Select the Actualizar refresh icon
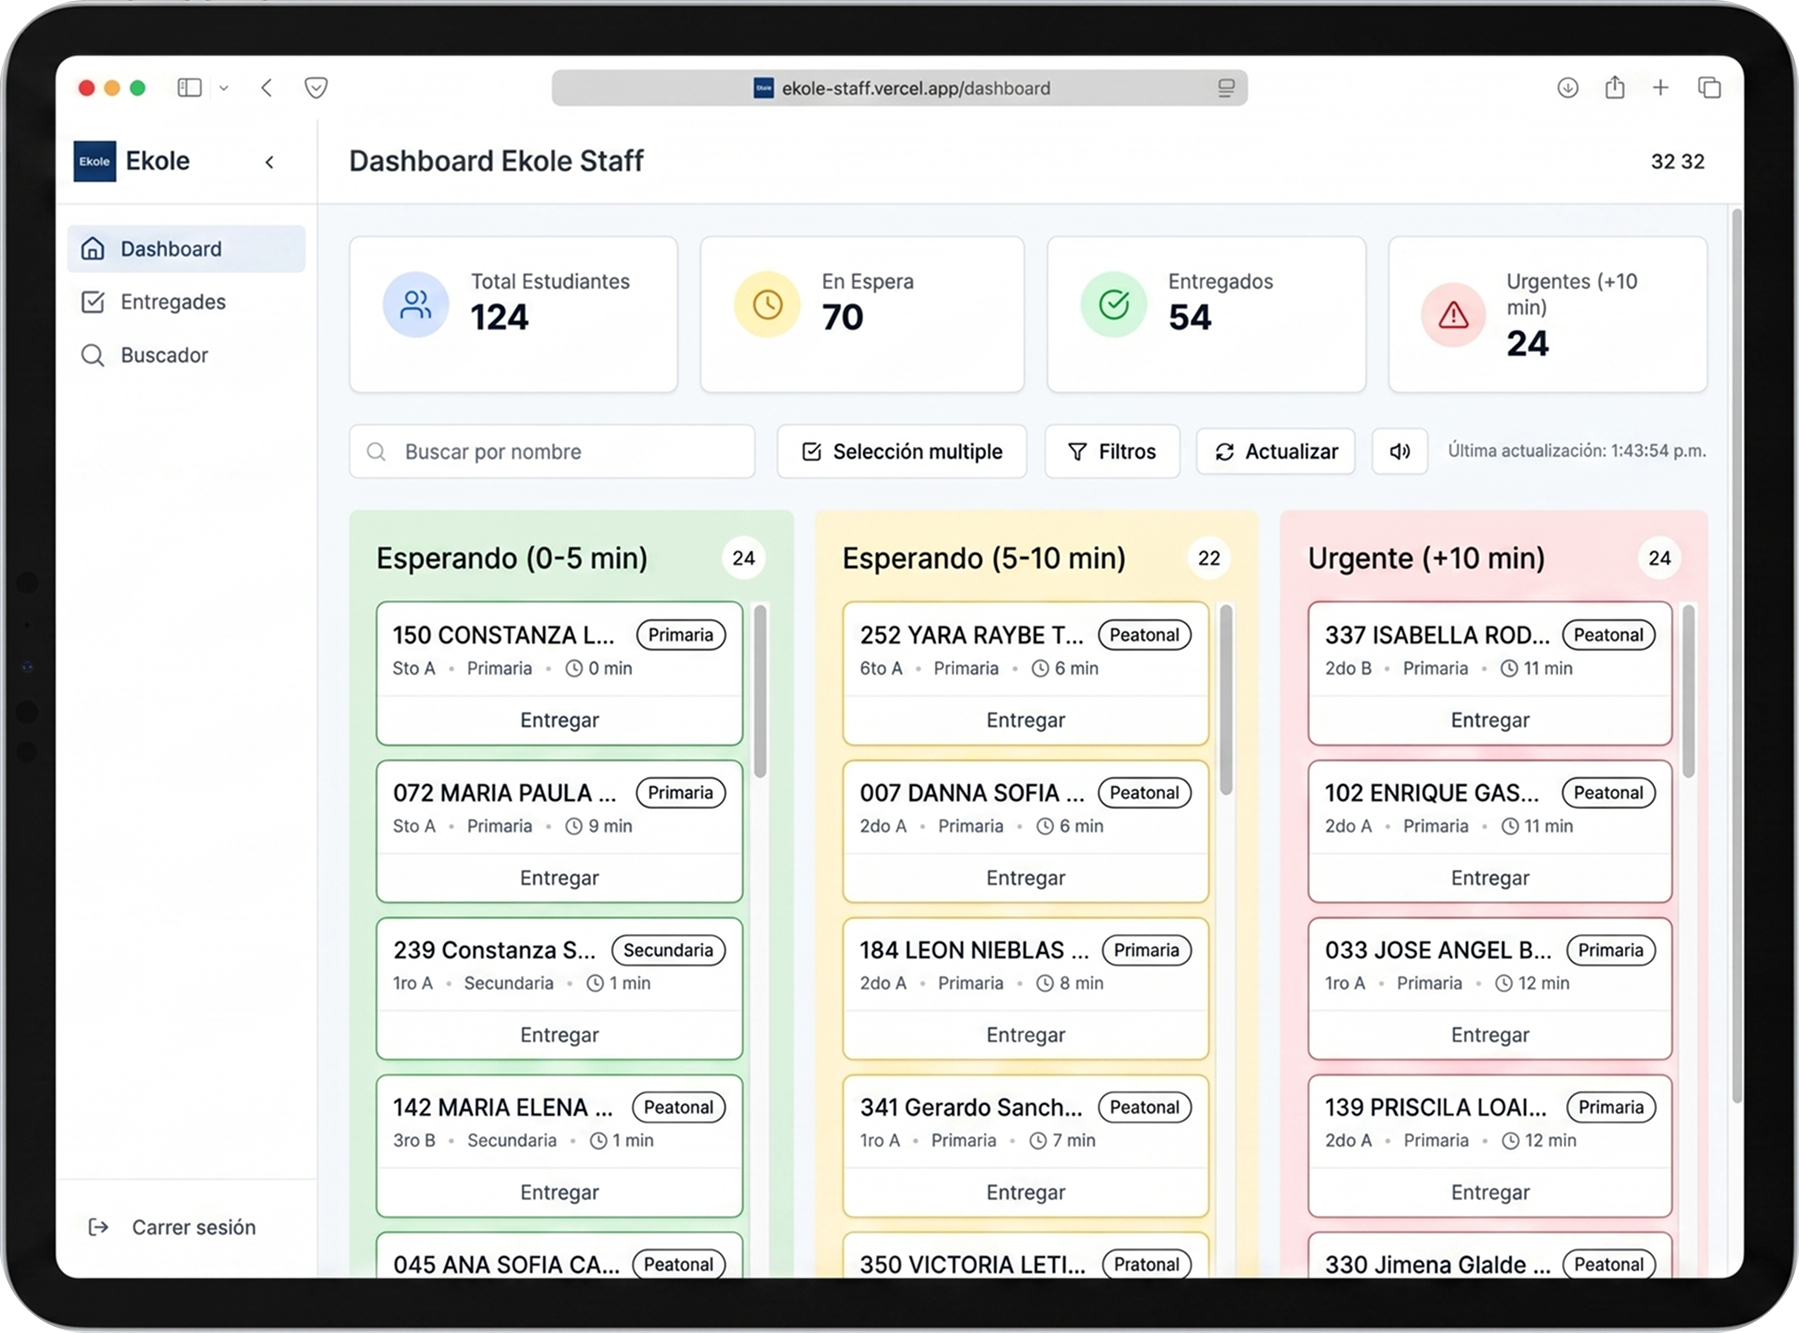Screen dimensions: 1799x1333 [1226, 451]
